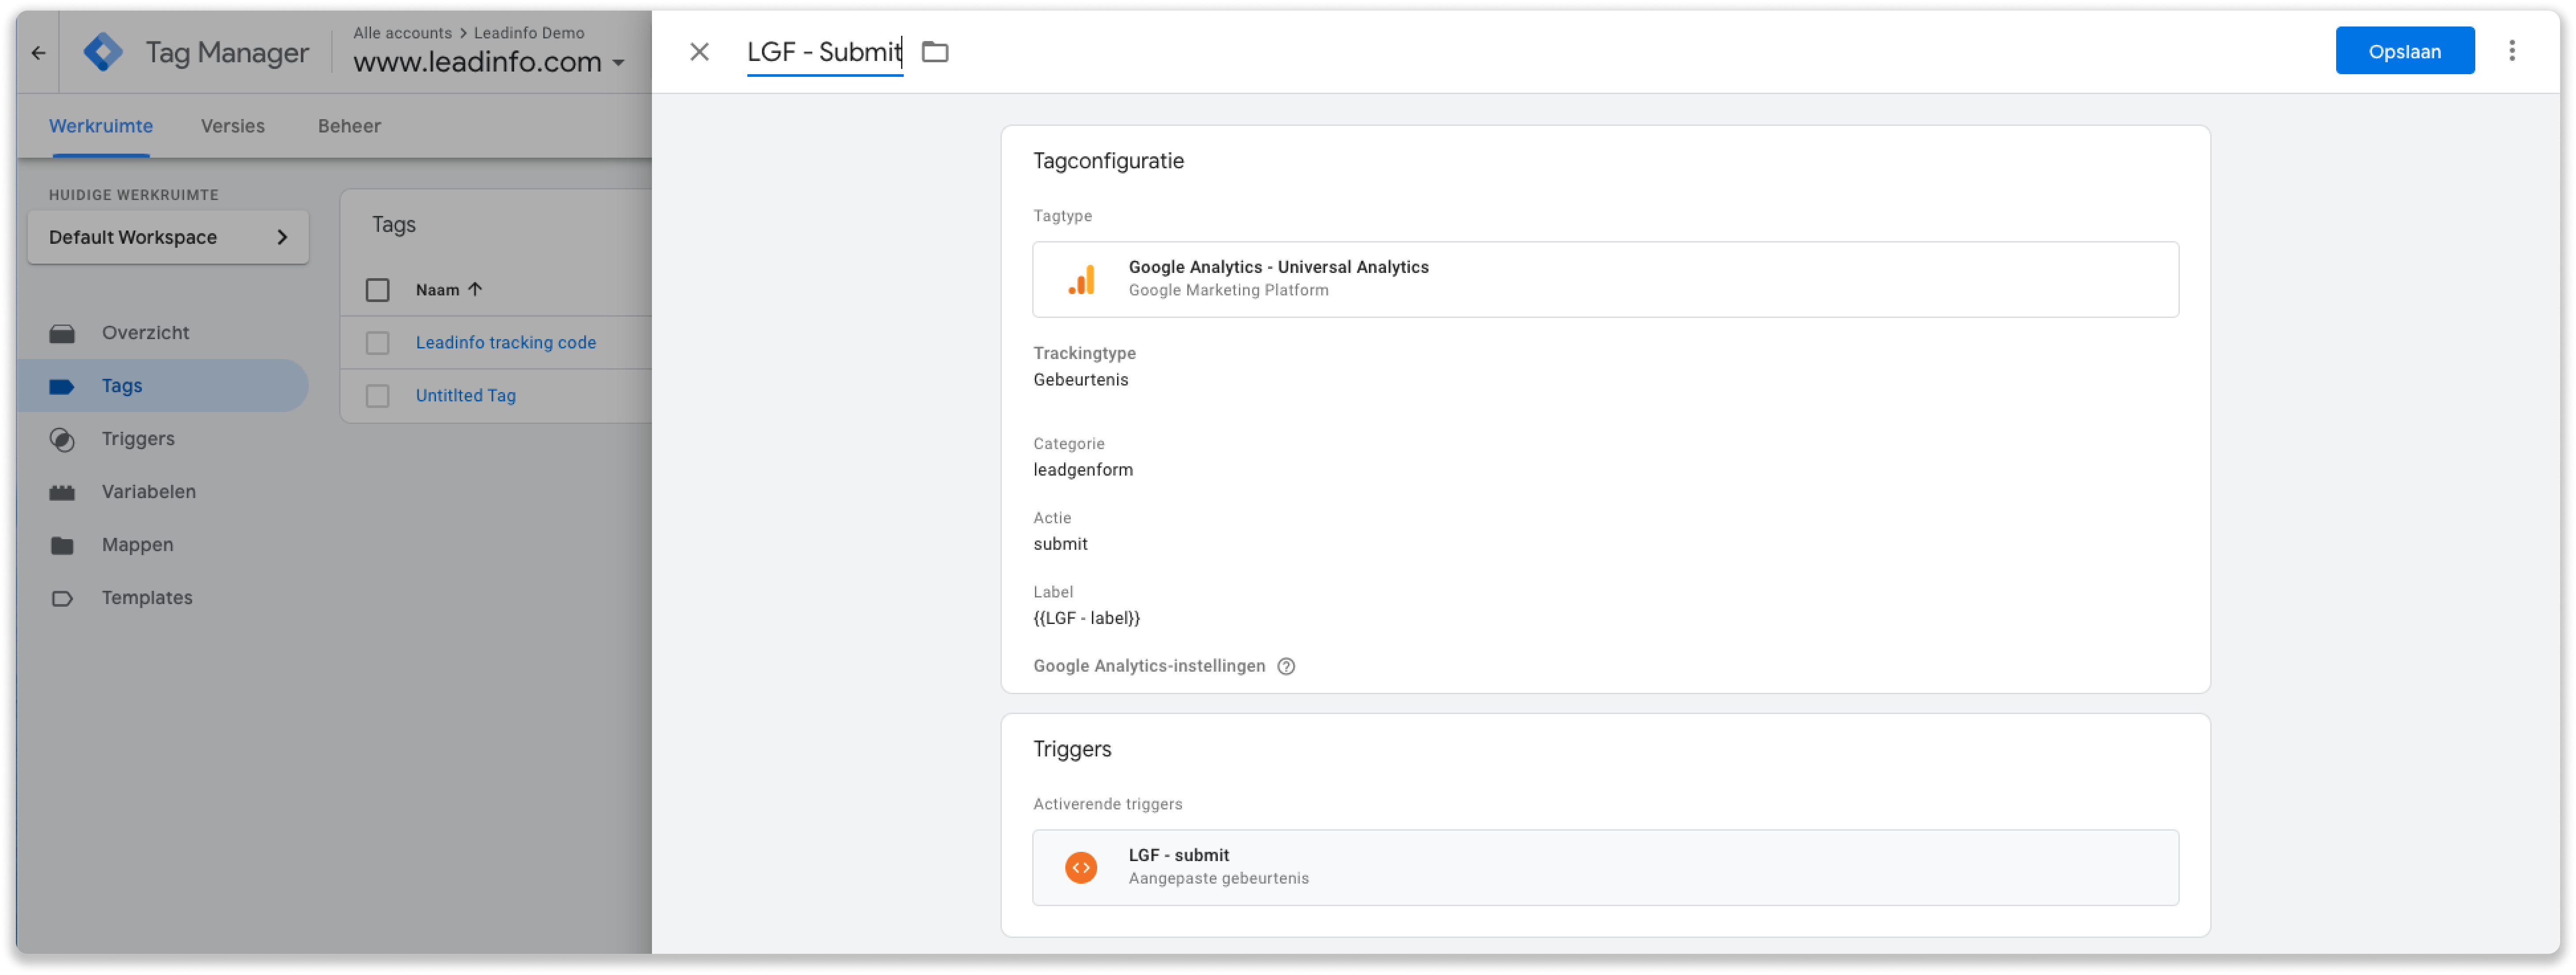
Task: Check the Leadinfo tracking code checkbox
Action: 377,343
